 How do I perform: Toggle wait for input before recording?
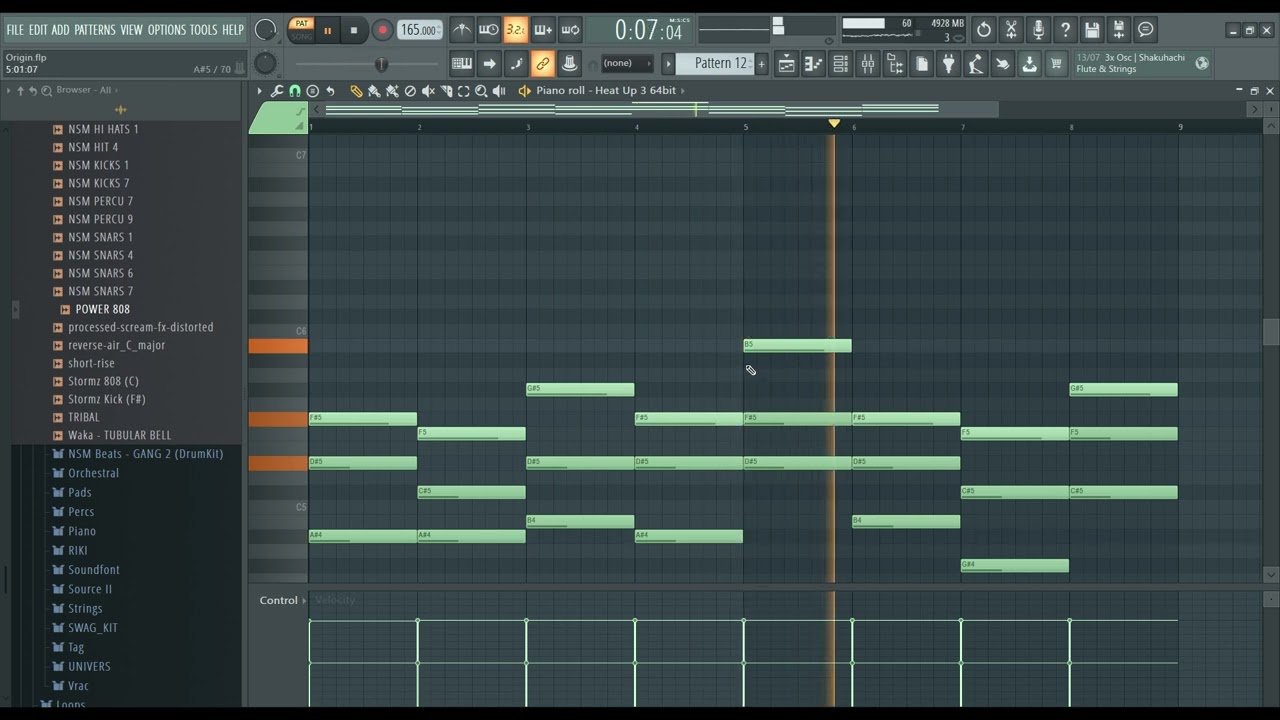click(488, 30)
